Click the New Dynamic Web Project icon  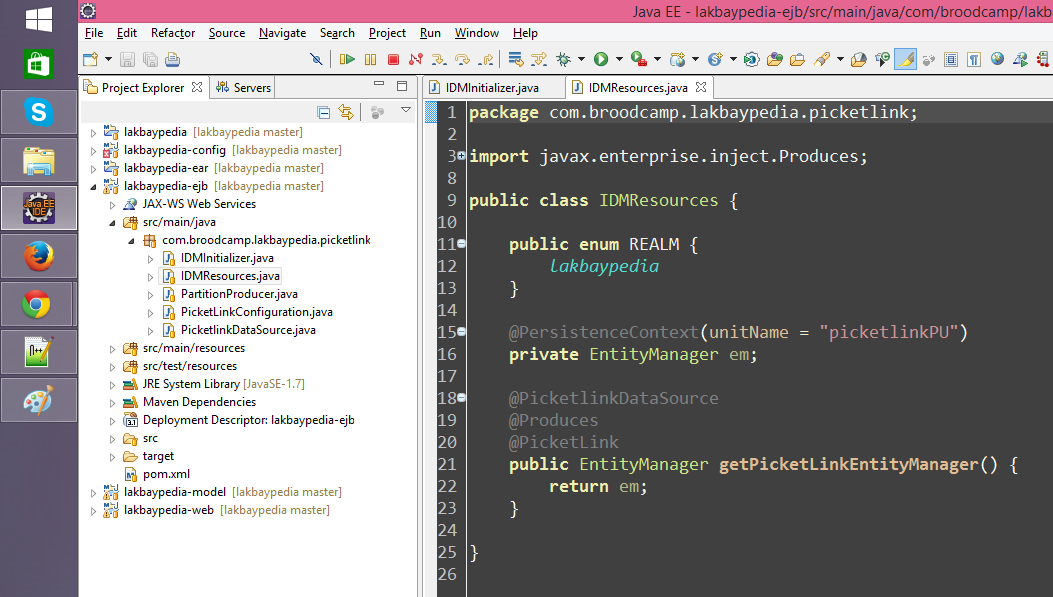click(x=678, y=59)
